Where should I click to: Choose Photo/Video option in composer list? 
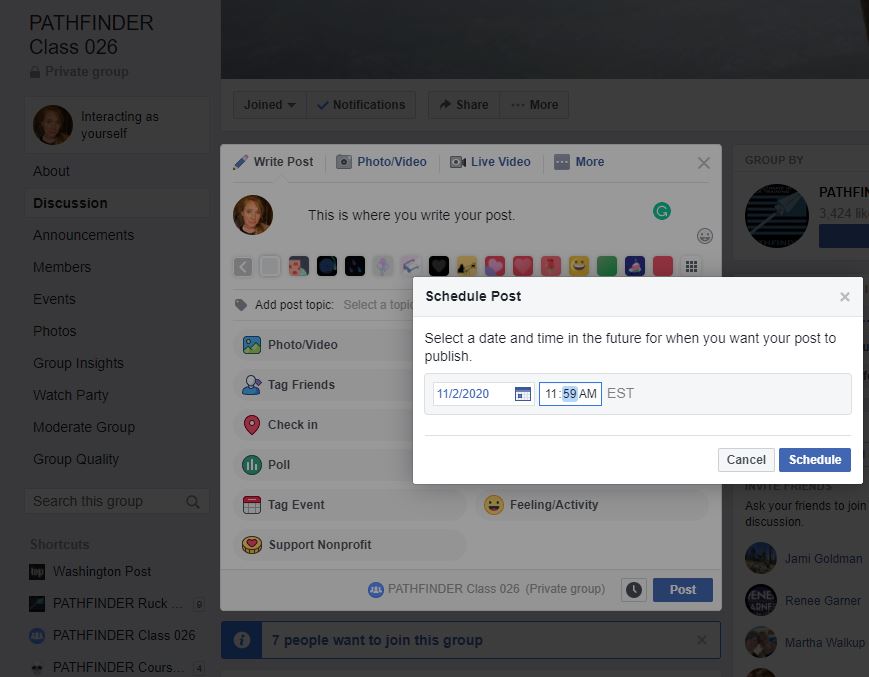click(x=323, y=345)
